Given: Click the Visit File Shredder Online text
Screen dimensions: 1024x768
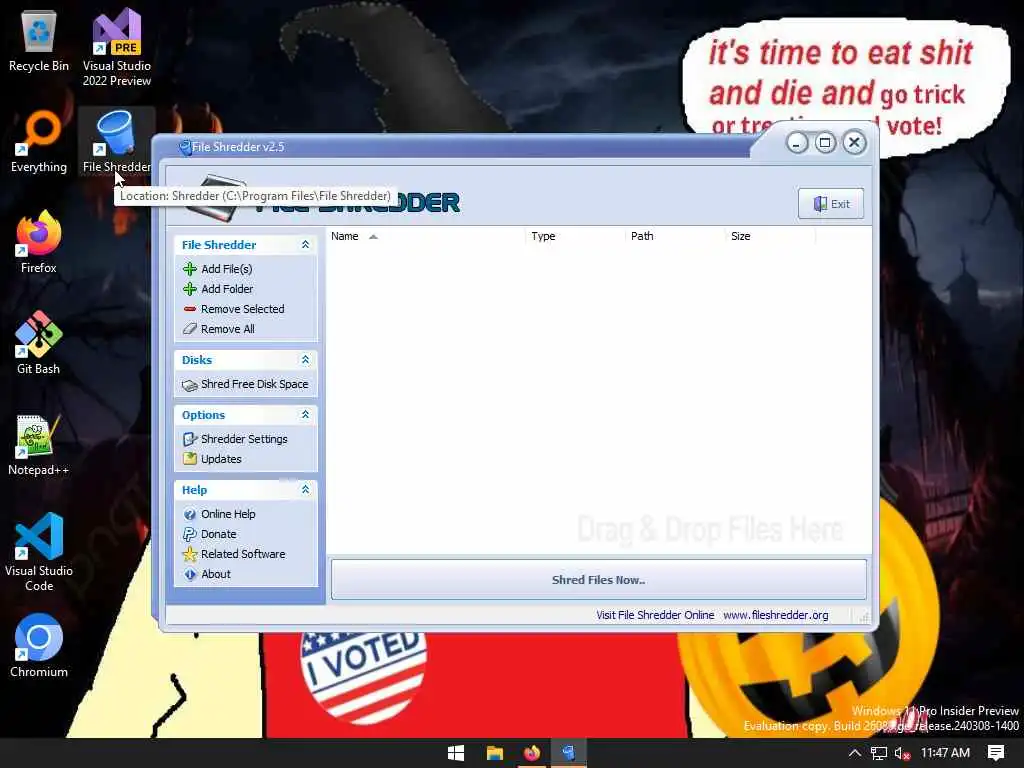Looking at the screenshot, I should pyautogui.click(x=655, y=615).
